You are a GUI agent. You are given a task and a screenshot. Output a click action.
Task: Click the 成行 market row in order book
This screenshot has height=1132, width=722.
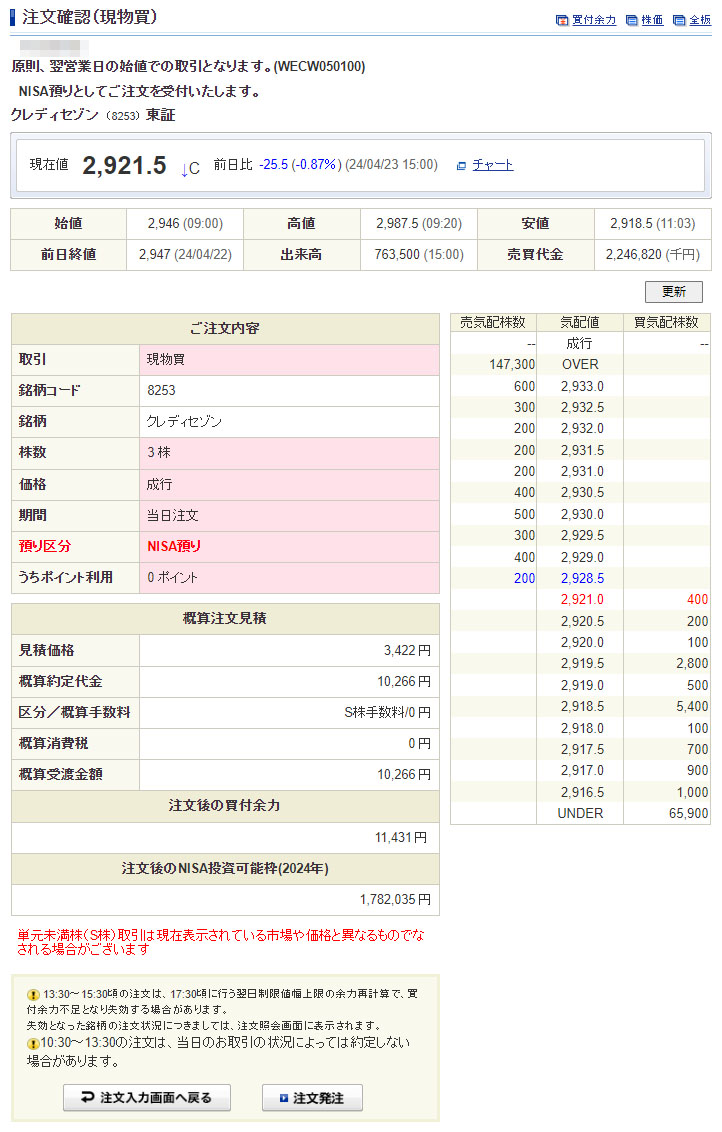point(580,343)
